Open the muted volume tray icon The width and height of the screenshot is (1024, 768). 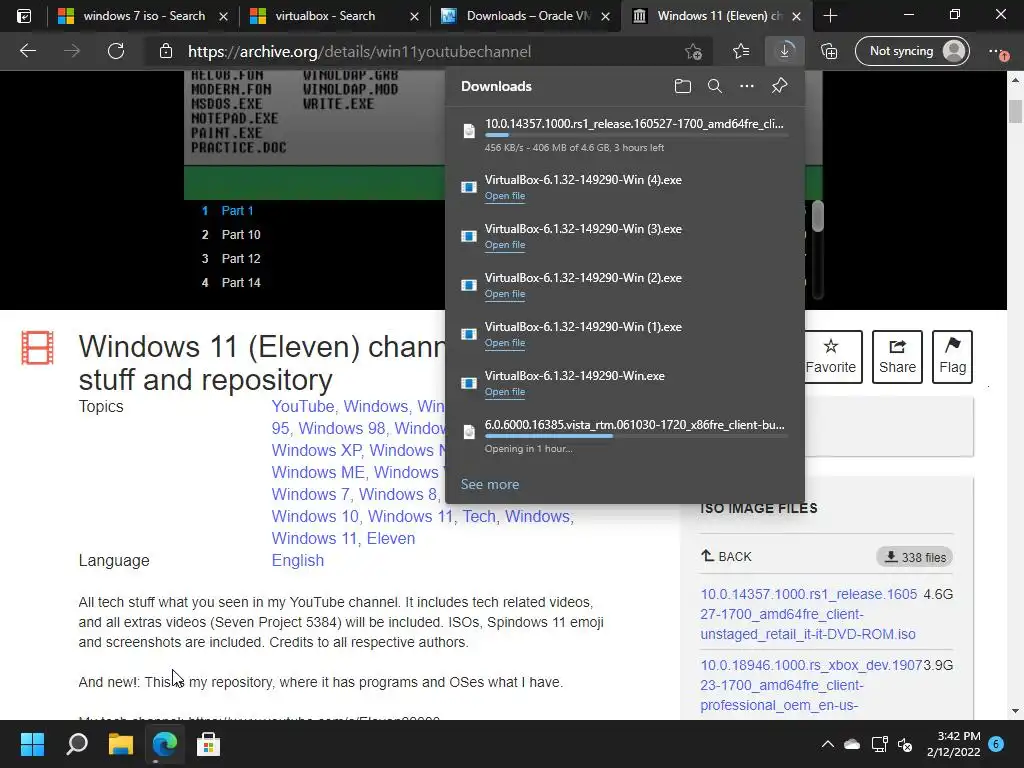[x=905, y=744]
